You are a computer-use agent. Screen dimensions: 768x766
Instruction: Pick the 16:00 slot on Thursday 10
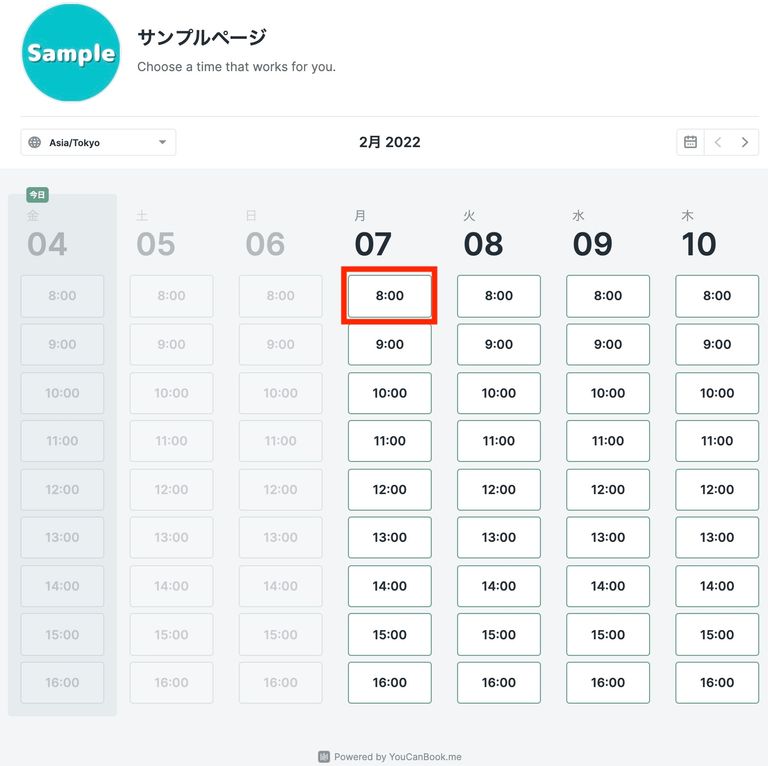tap(717, 682)
